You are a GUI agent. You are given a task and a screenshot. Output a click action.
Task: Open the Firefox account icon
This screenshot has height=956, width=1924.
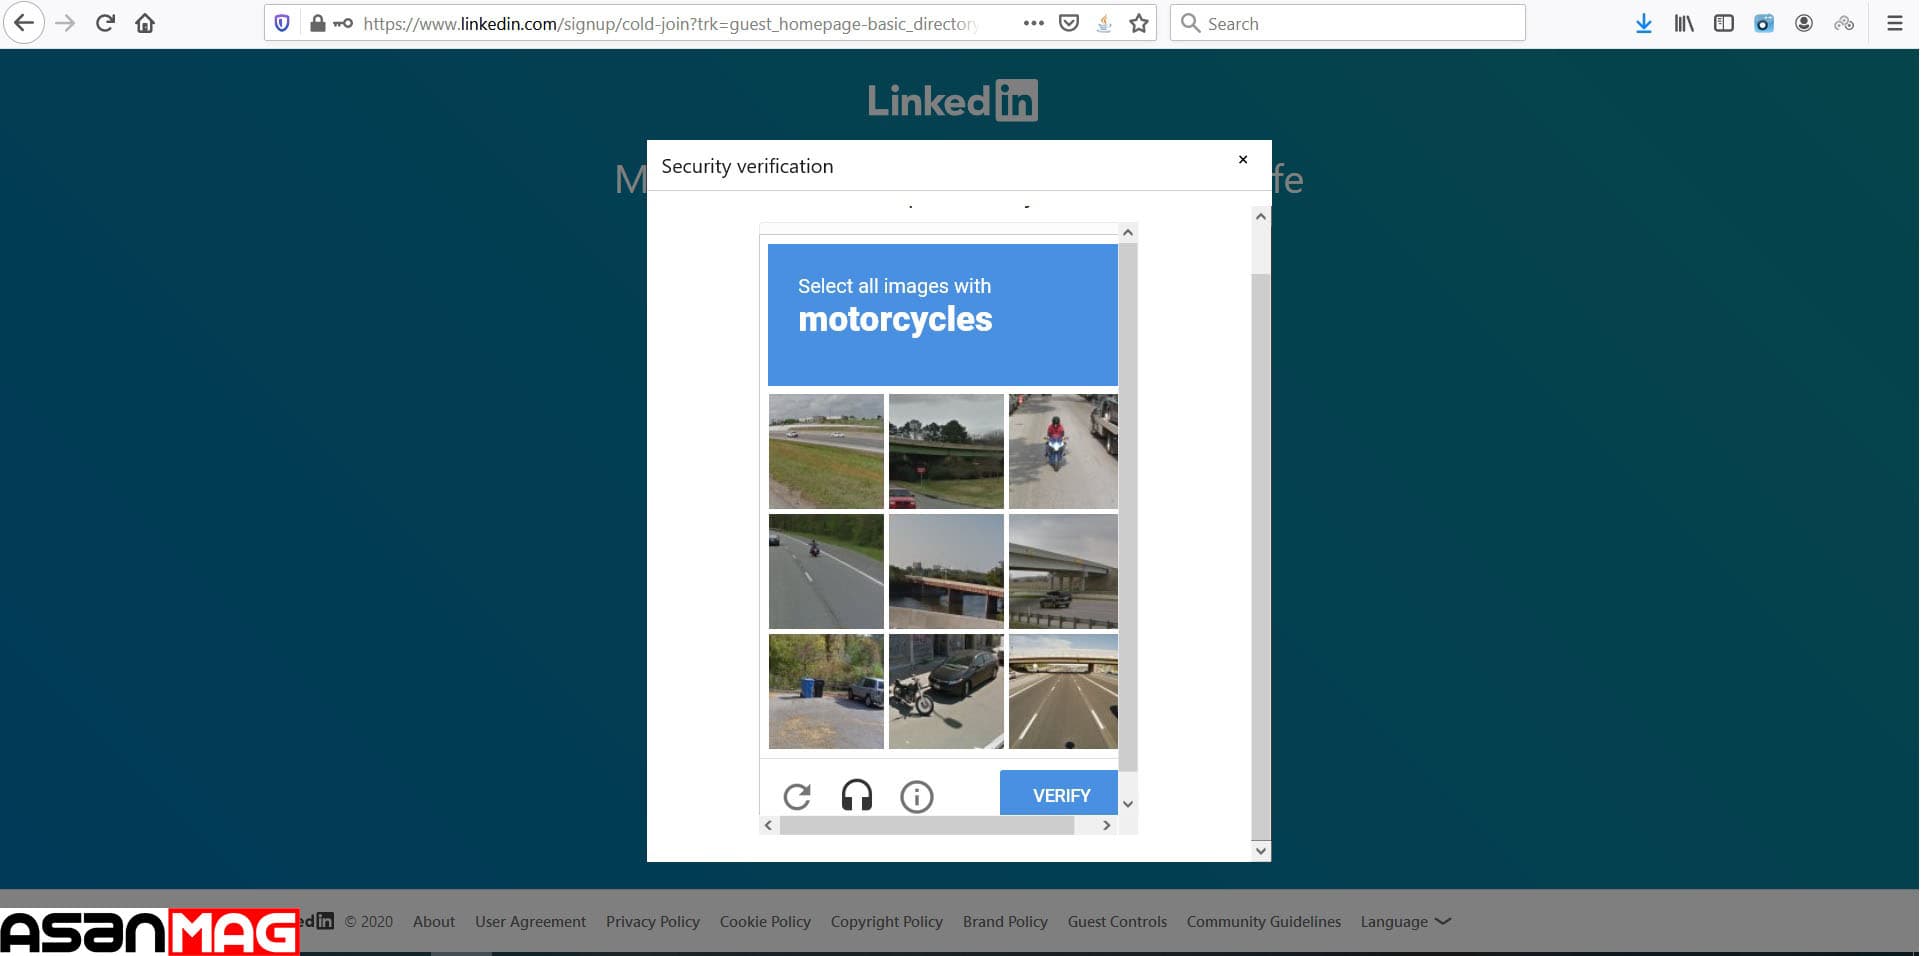pyautogui.click(x=1804, y=23)
